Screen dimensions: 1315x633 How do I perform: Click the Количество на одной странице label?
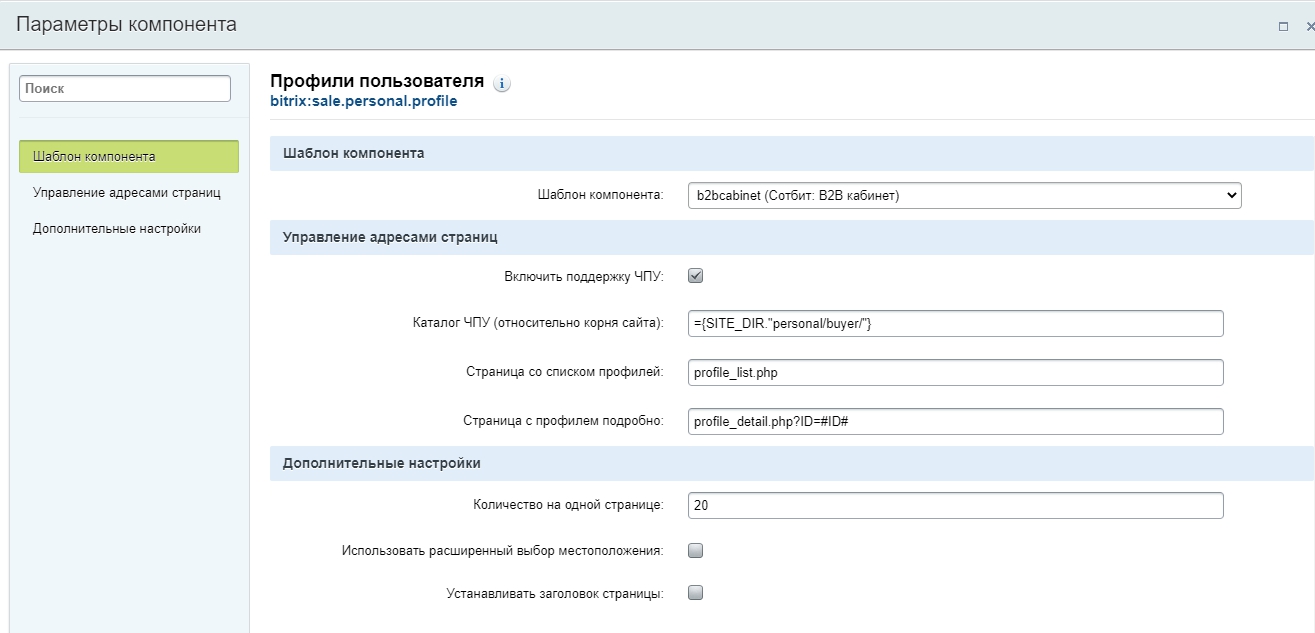[x=568, y=505]
